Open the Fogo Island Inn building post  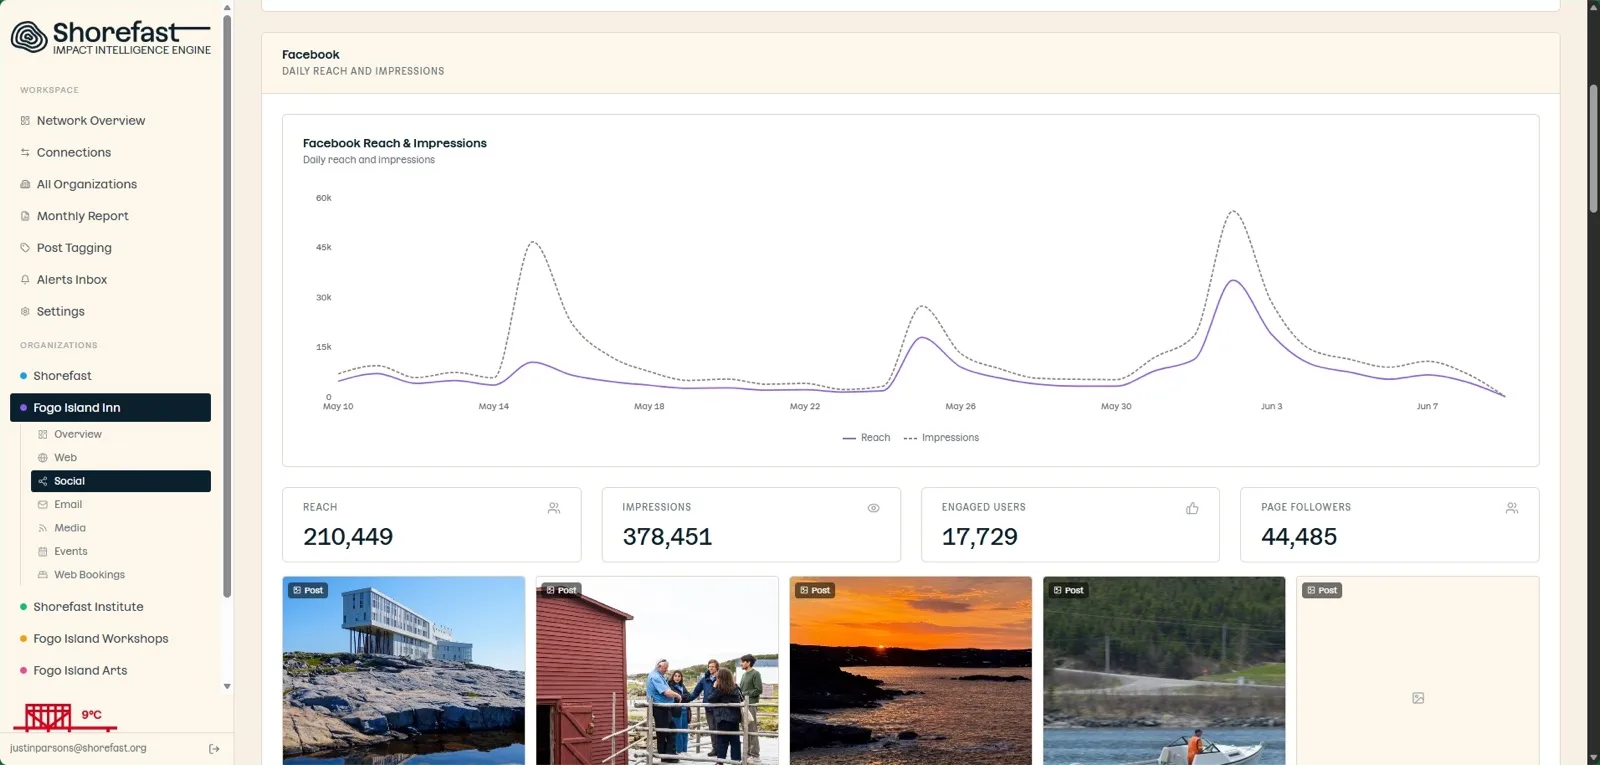404,671
